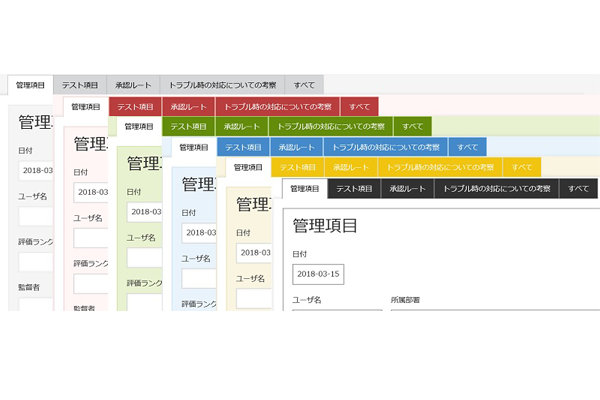Click the blue すべて tab
Screen dimensions: 600x400
pyautogui.click(x=467, y=147)
